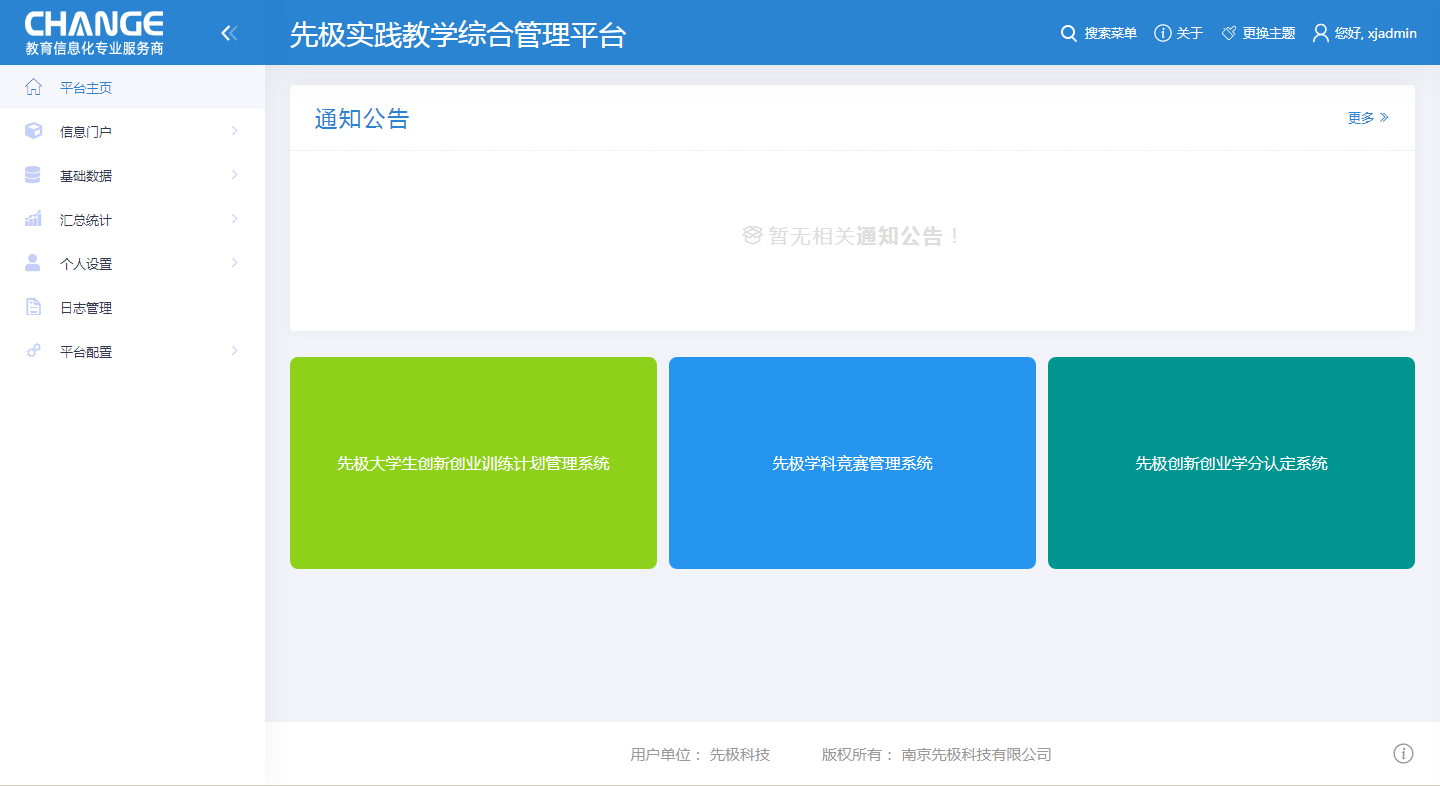Click the database icon for 基础数据
Screen dimensions: 1440x786
click(33, 175)
